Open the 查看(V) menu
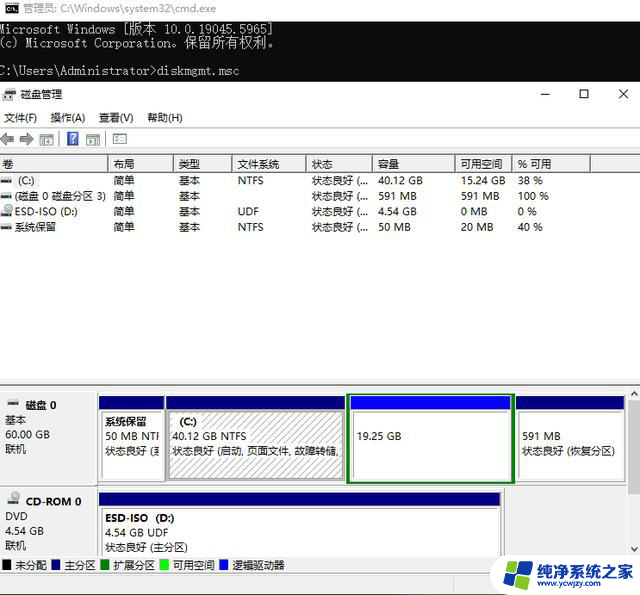This screenshot has width=640, height=595. 116,118
